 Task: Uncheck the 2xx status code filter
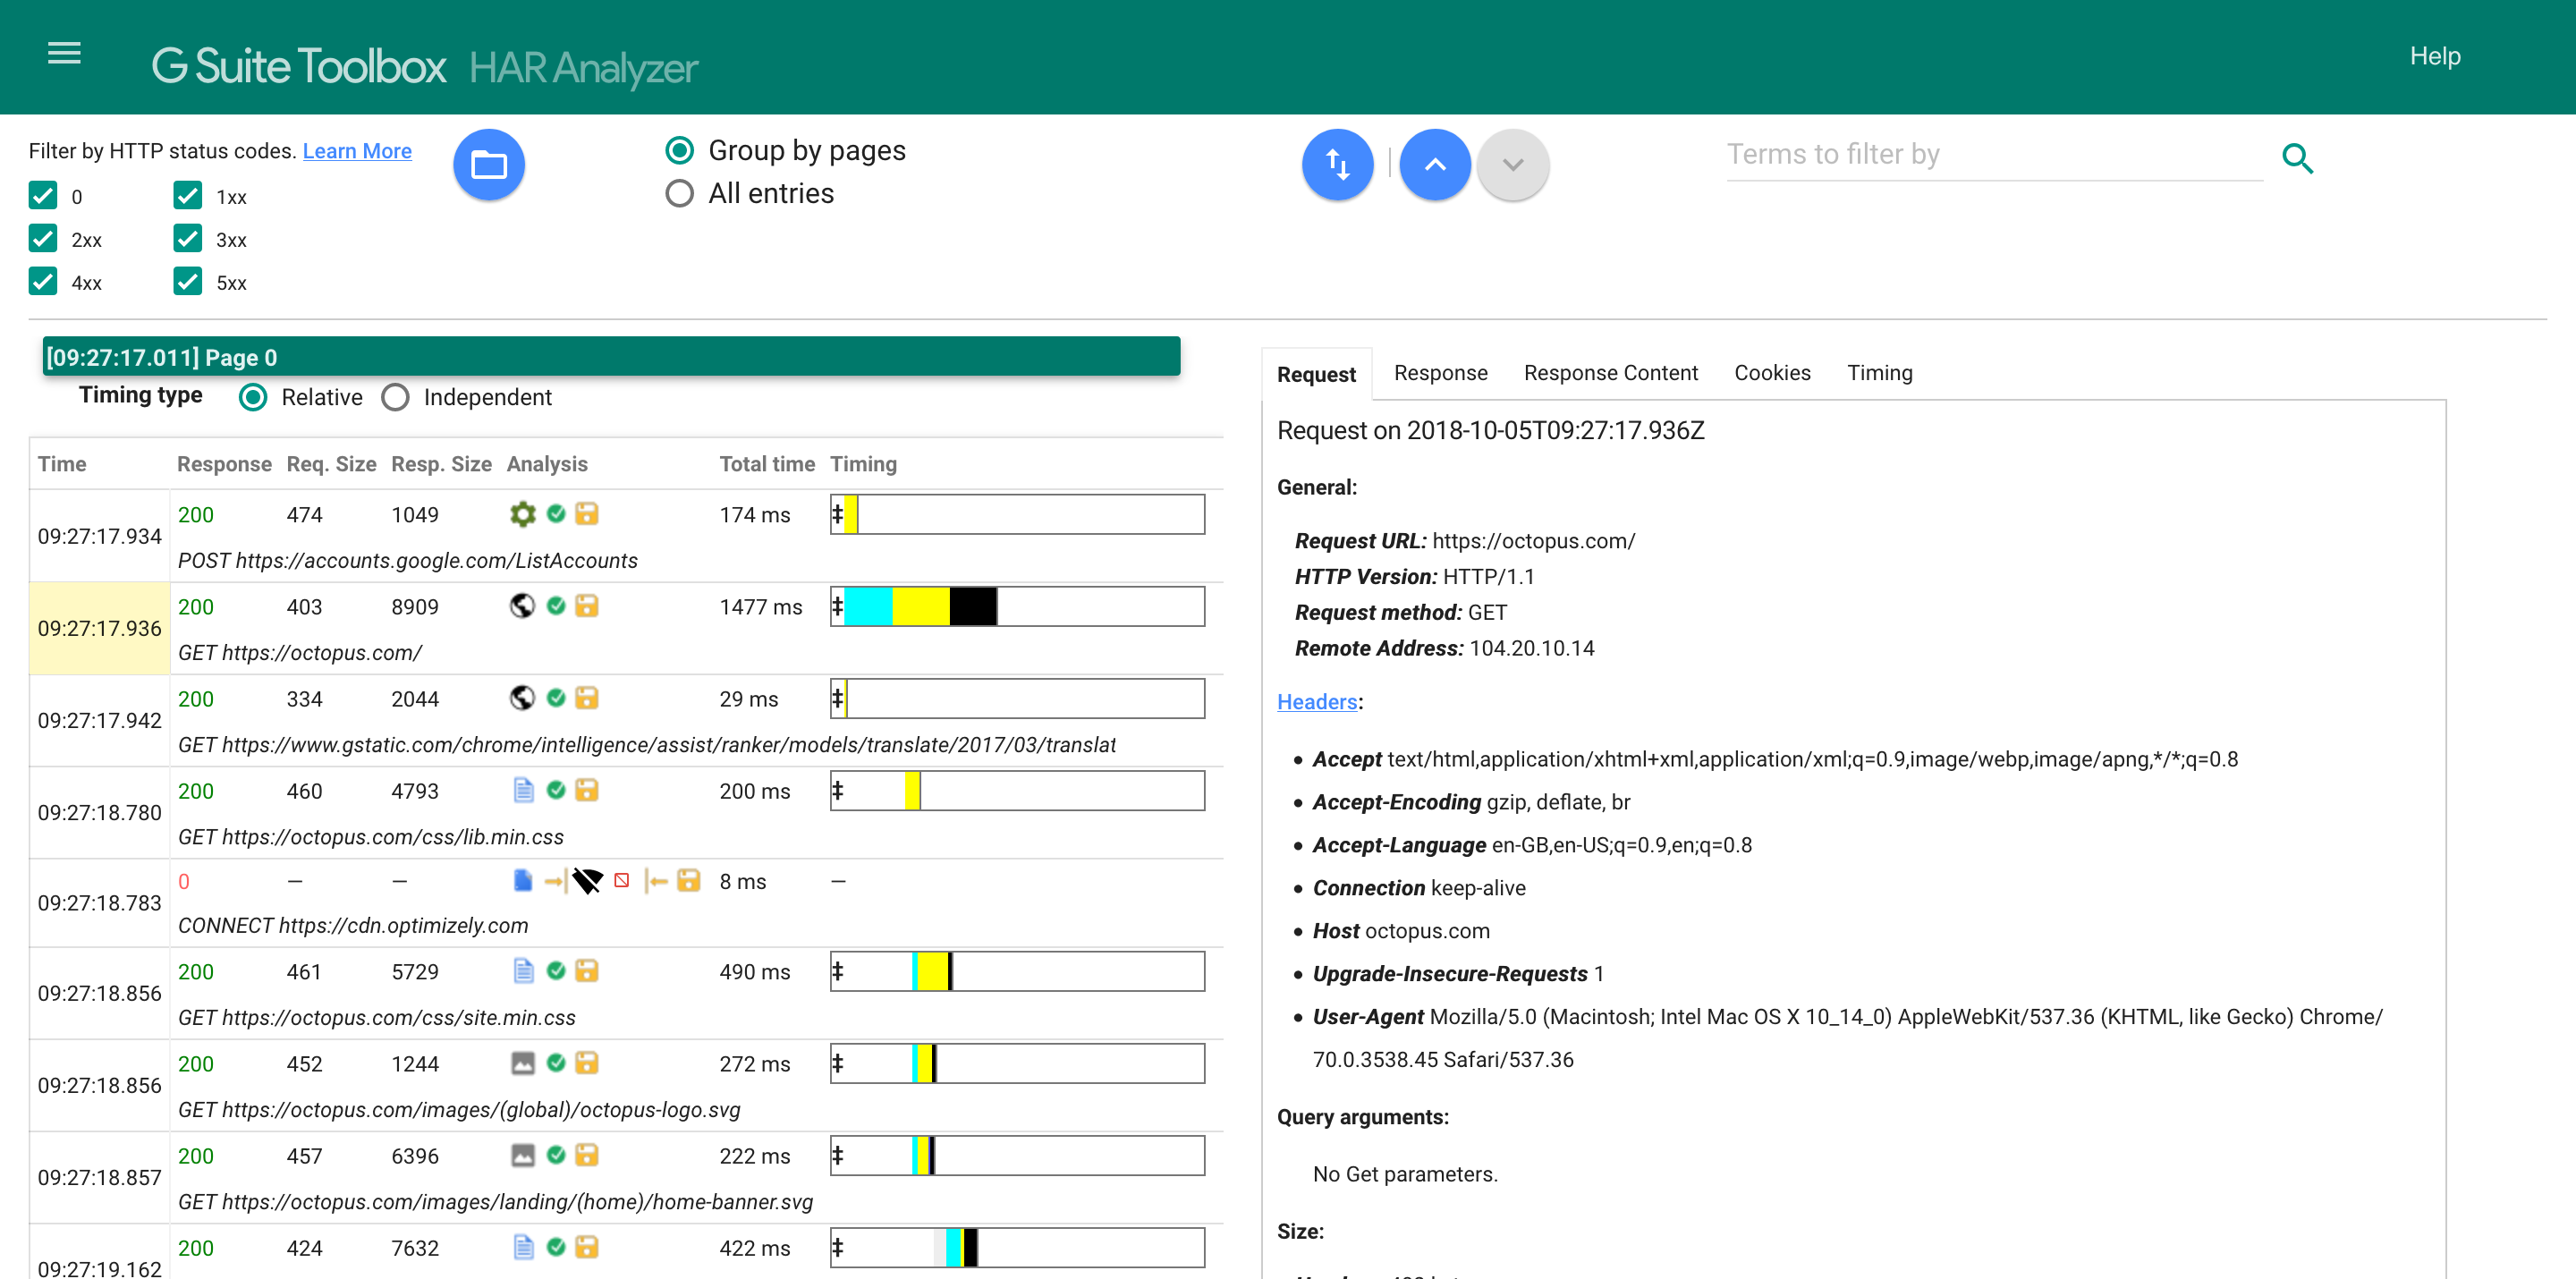coord(43,239)
